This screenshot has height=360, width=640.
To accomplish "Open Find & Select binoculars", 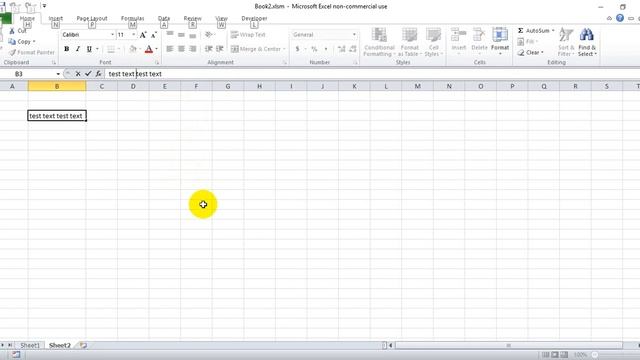I will tap(587, 42).
